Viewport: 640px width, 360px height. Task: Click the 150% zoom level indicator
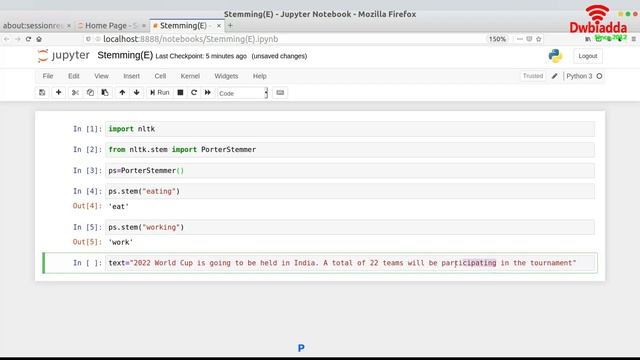pos(497,39)
